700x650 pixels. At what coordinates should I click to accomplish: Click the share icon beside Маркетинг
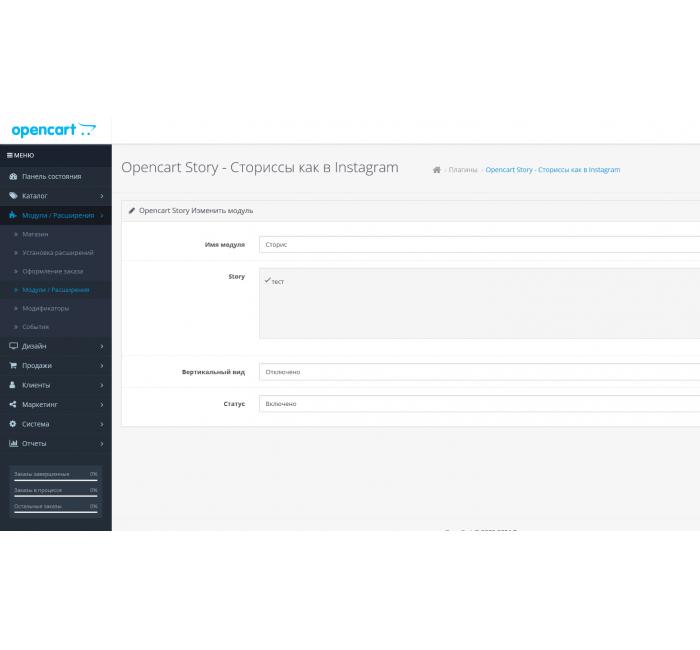coord(12,404)
